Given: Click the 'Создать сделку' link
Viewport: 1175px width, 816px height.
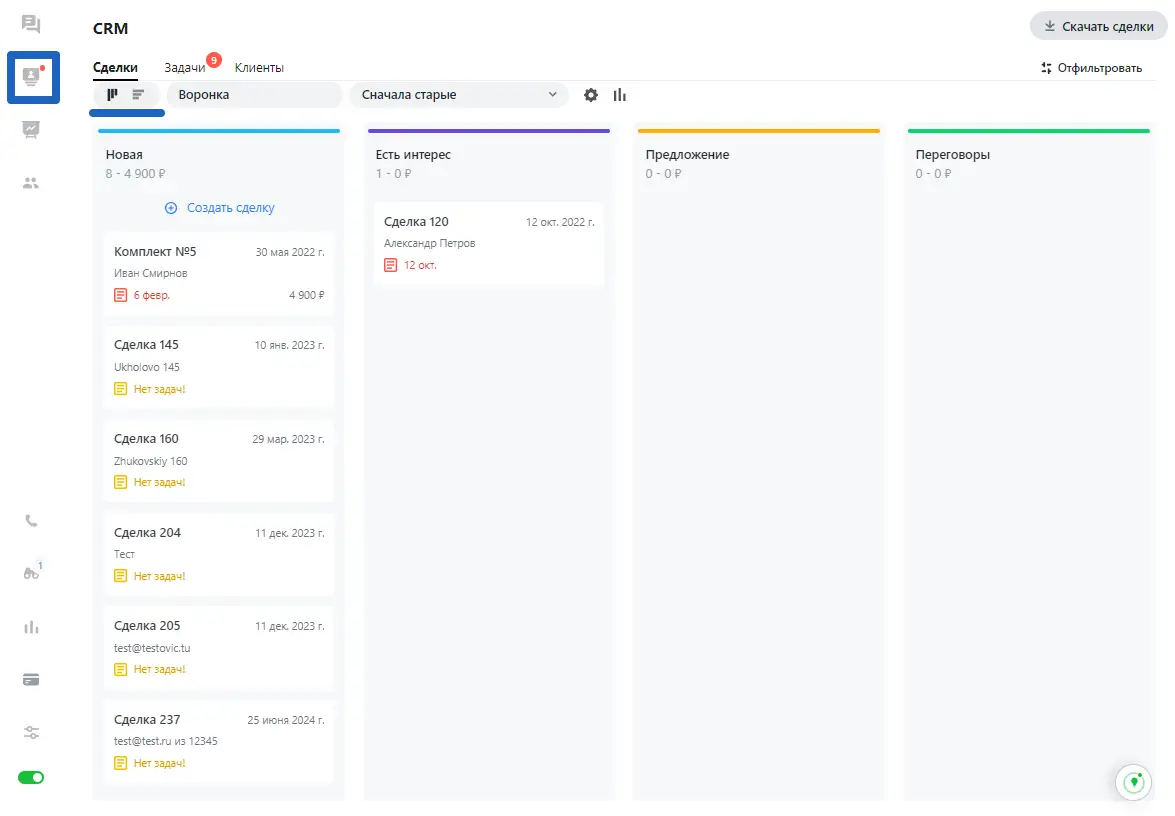Looking at the screenshot, I should click(x=219, y=208).
